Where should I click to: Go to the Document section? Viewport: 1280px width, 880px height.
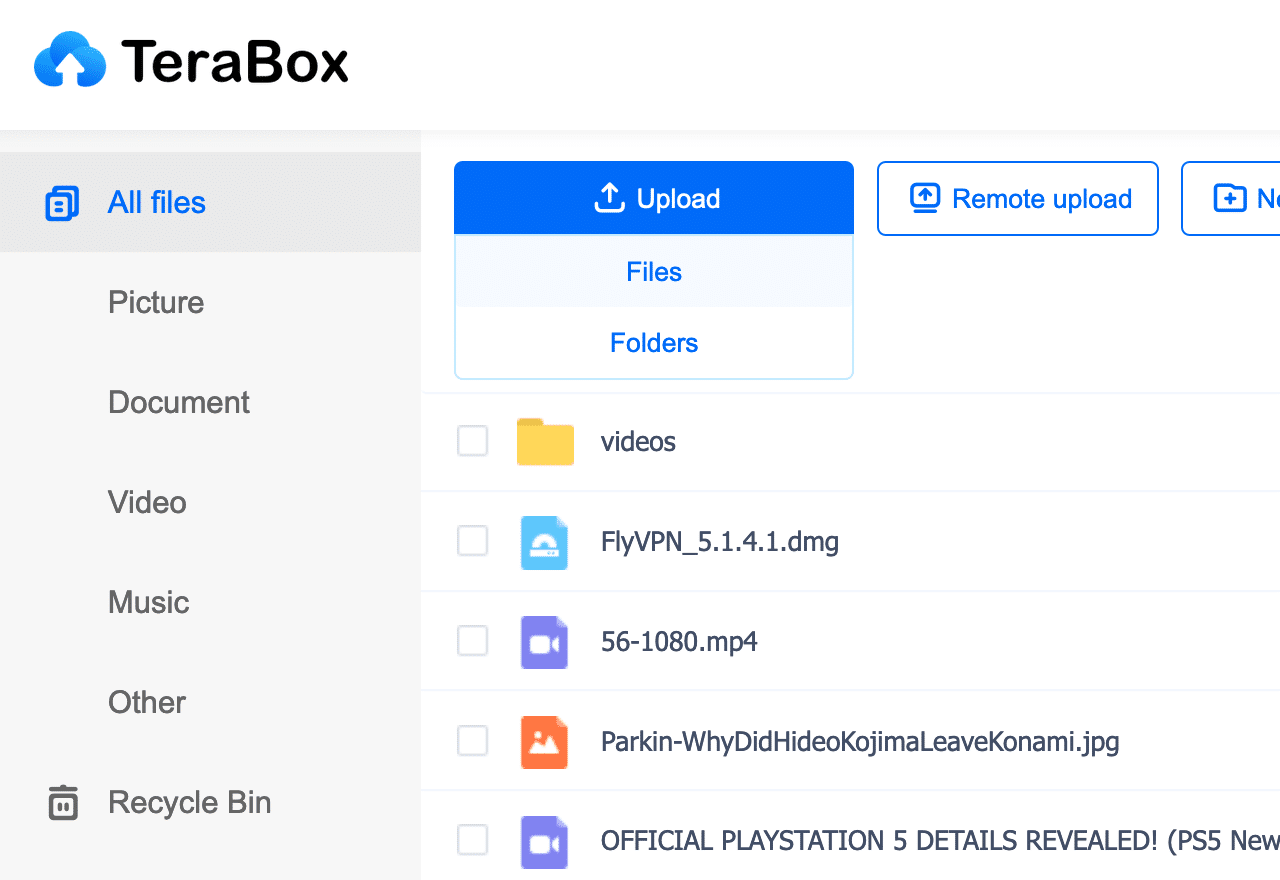pyautogui.click(x=178, y=402)
